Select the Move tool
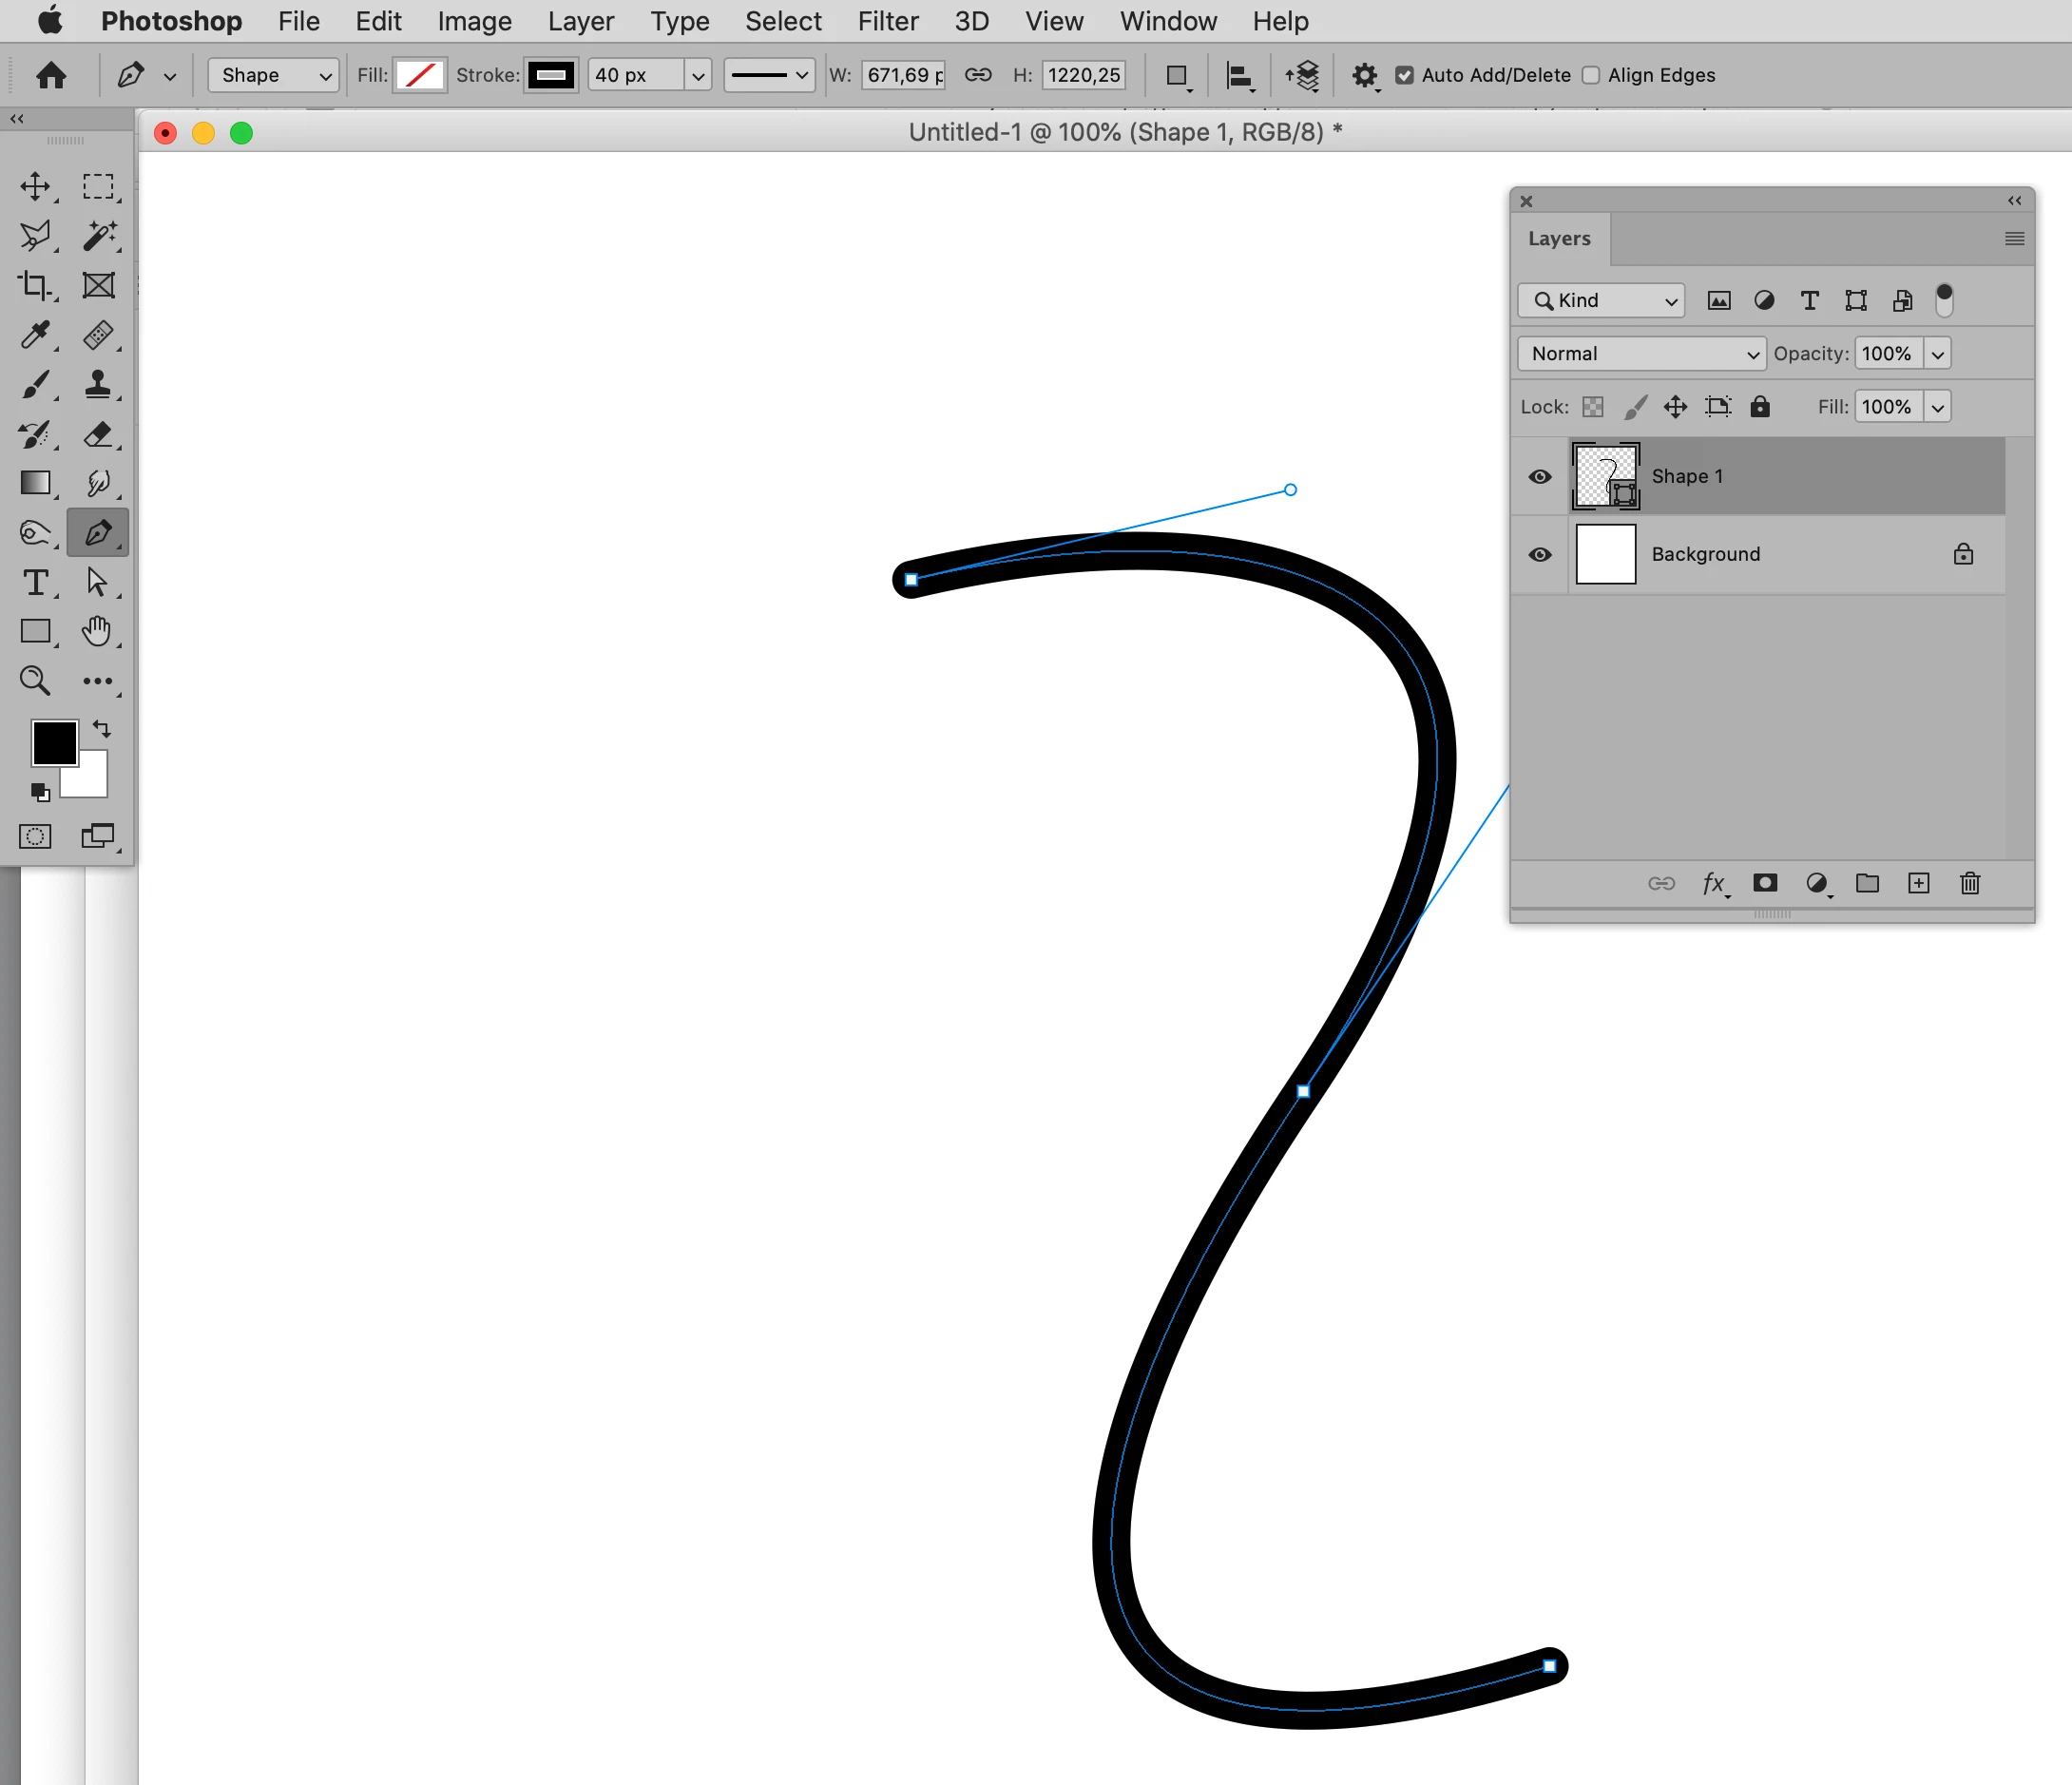This screenshot has width=2072, height=1785. pyautogui.click(x=36, y=187)
